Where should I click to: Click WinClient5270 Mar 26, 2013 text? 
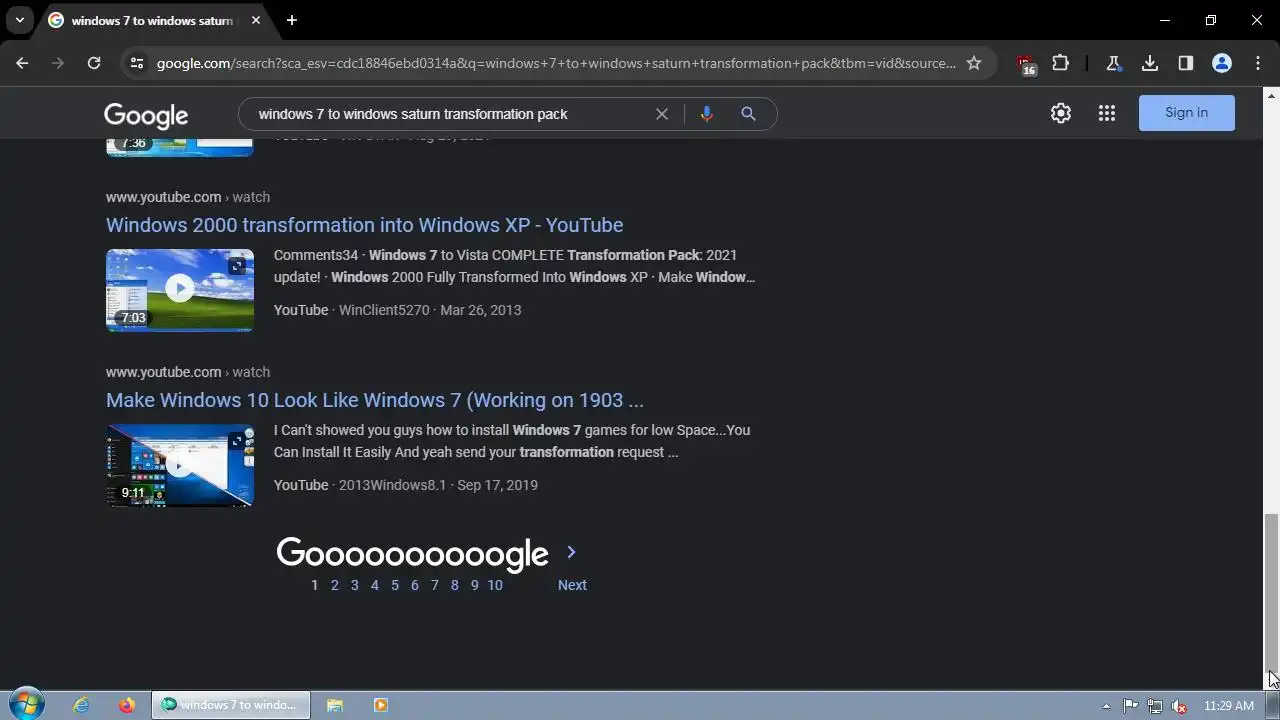[430, 310]
